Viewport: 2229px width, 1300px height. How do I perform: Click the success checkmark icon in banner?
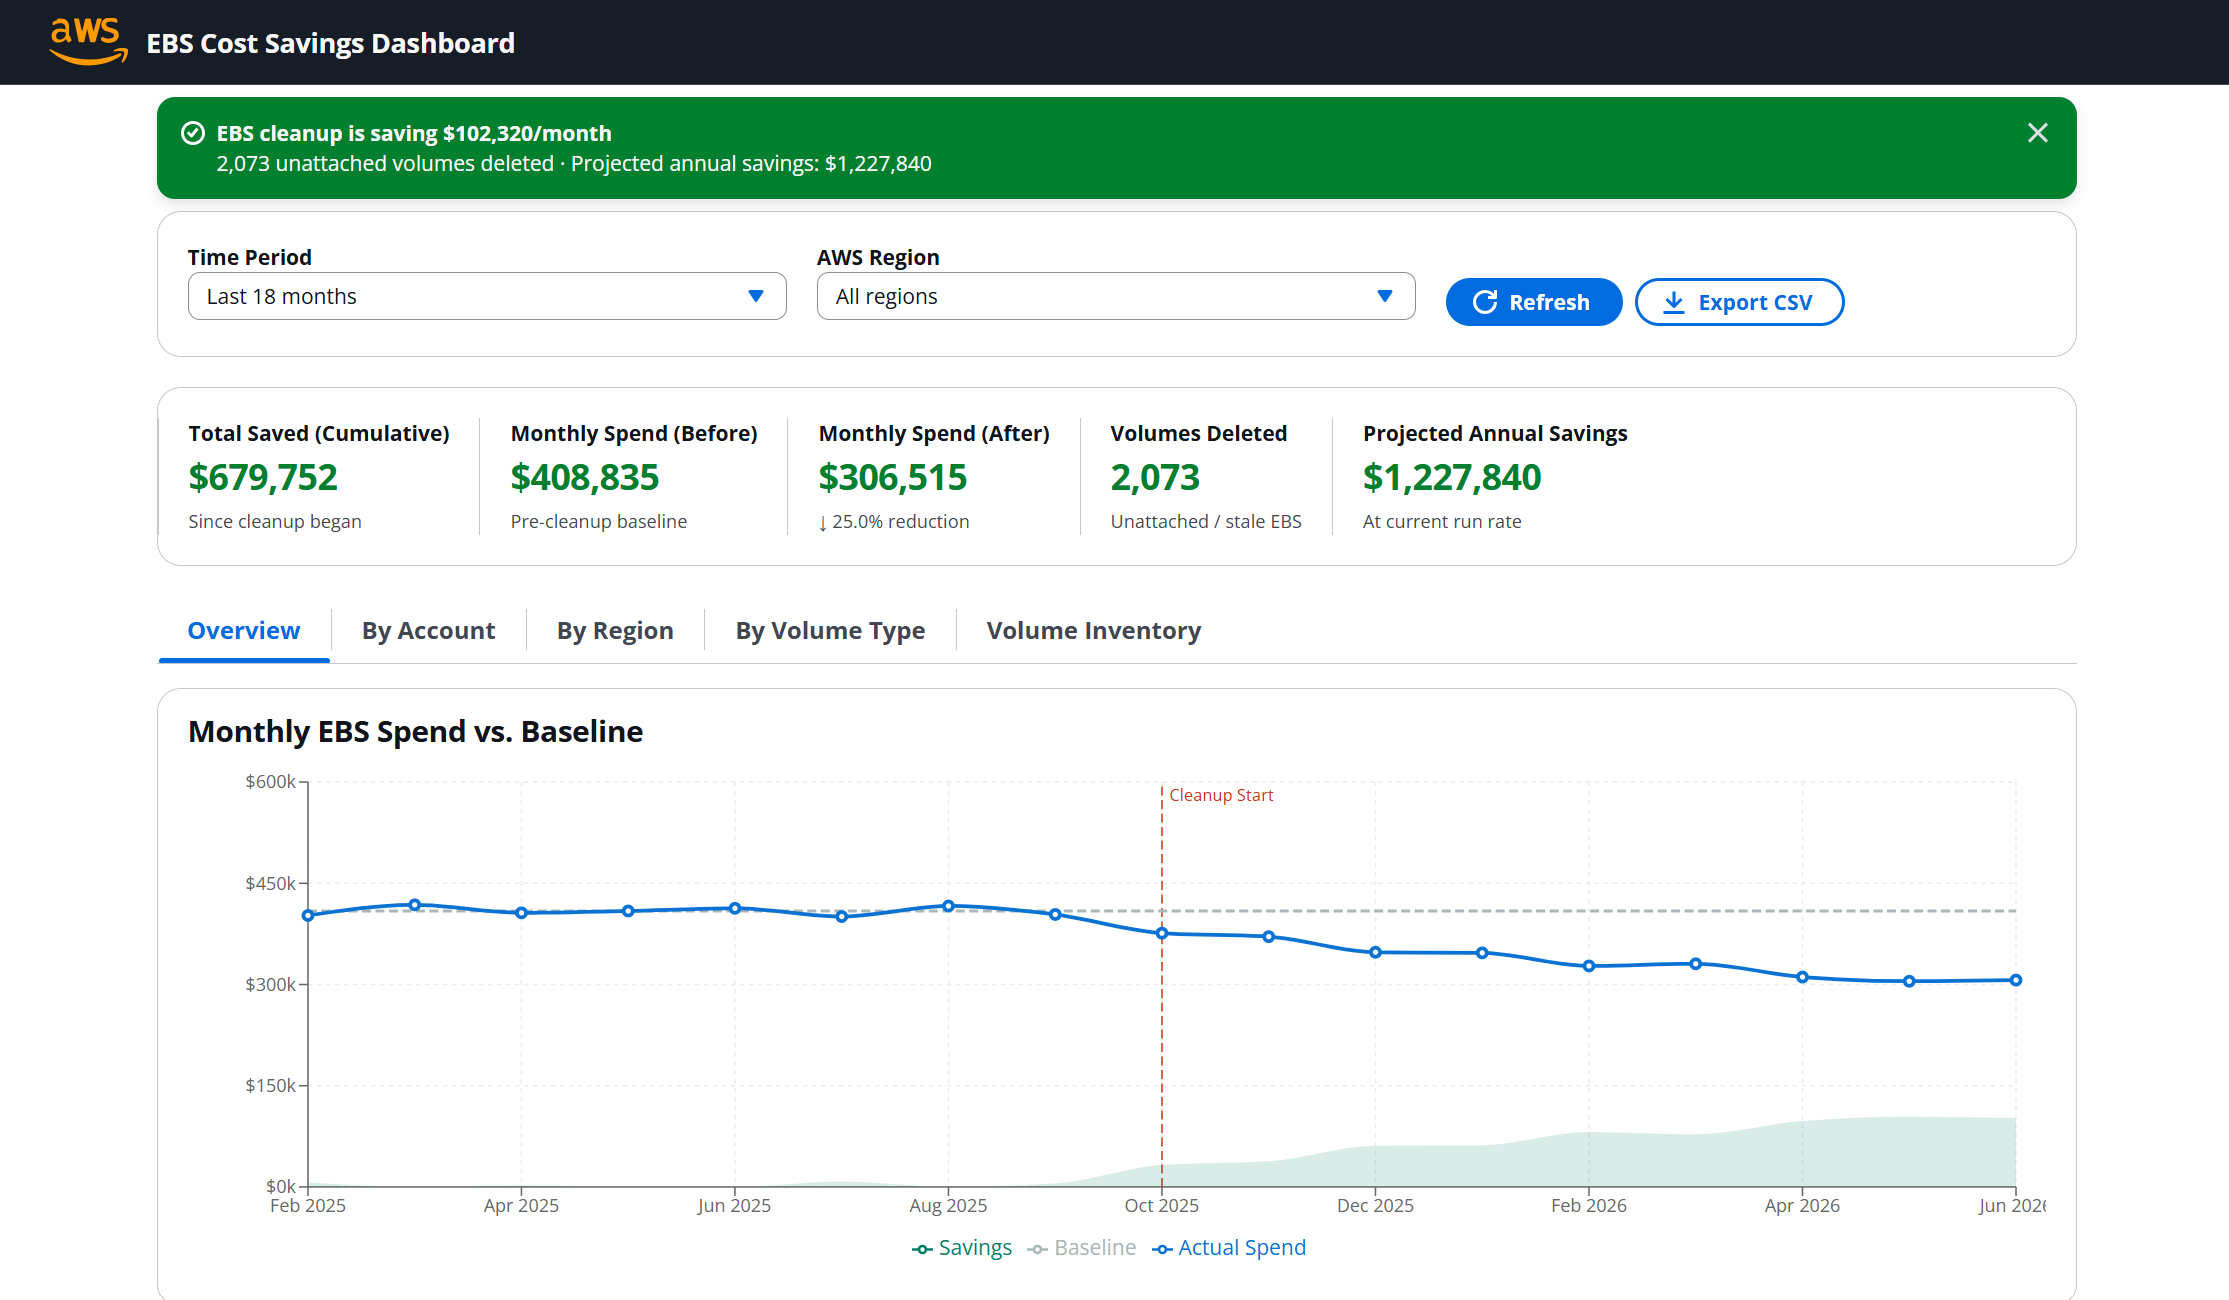[x=193, y=133]
